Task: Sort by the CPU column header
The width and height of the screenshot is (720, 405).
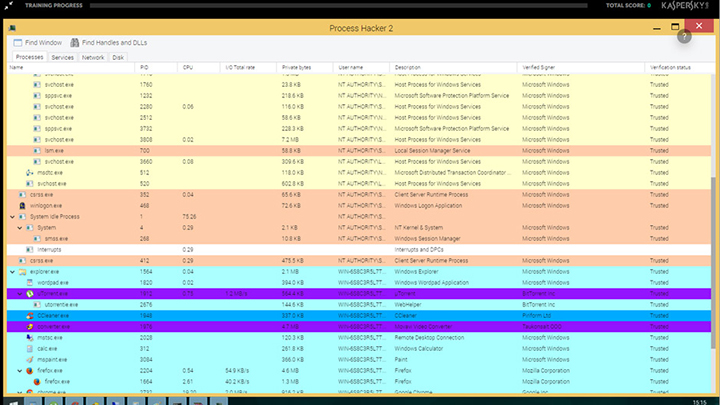Action: (199, 68)
